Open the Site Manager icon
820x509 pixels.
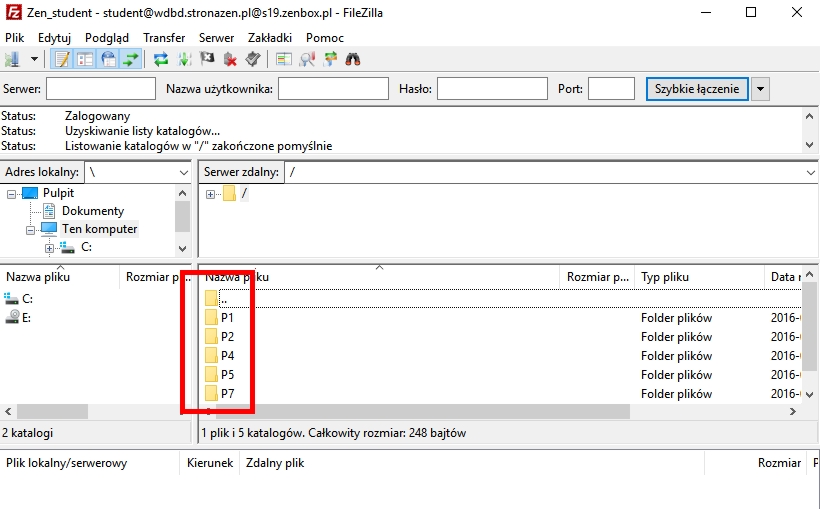click(x=12, y=59)
